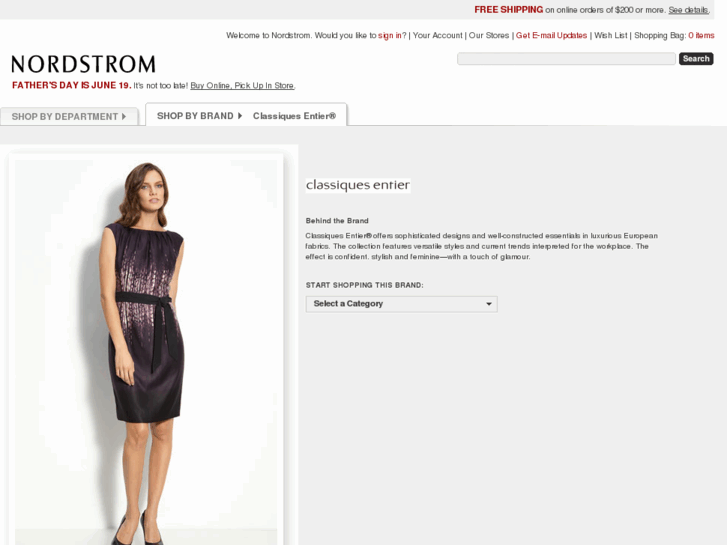The width and height of the screenshot is (727, 545).
Task: Open Your Account link
Action: [x=437, y=35]
